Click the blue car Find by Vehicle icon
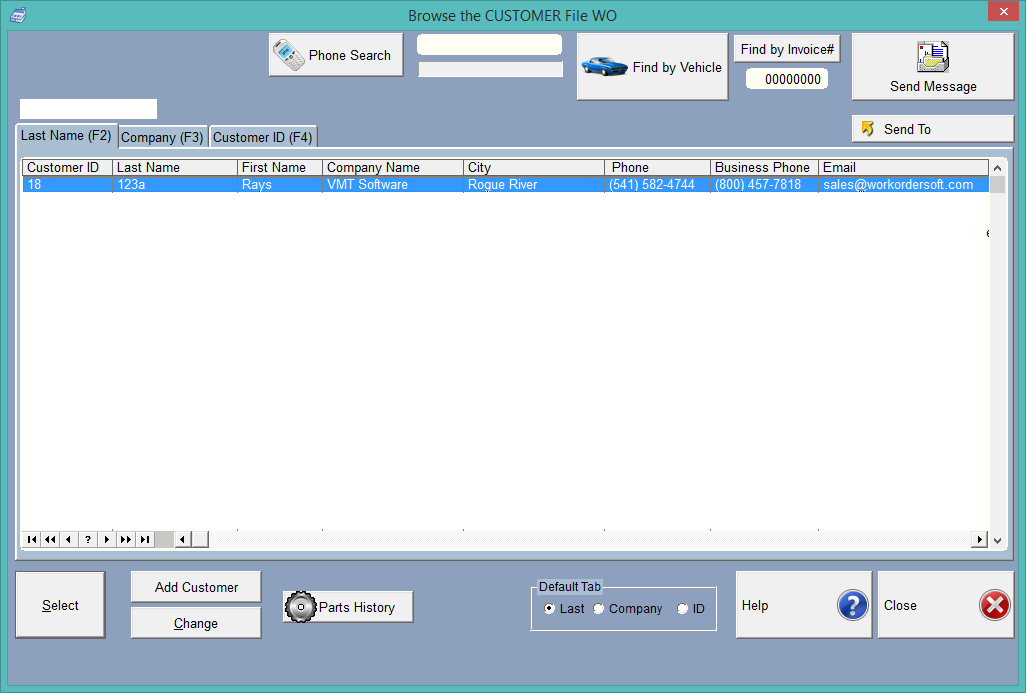Viewport: 1026px width, 693px height. point(604,65)
